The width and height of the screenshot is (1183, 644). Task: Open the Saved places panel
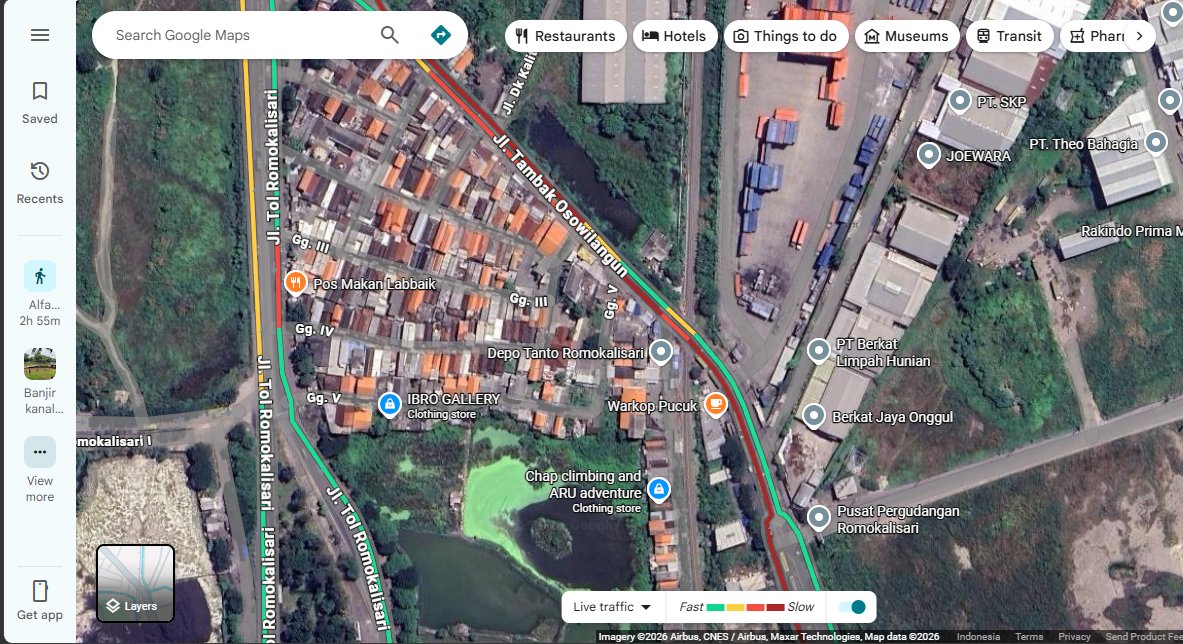pos(40,103)
